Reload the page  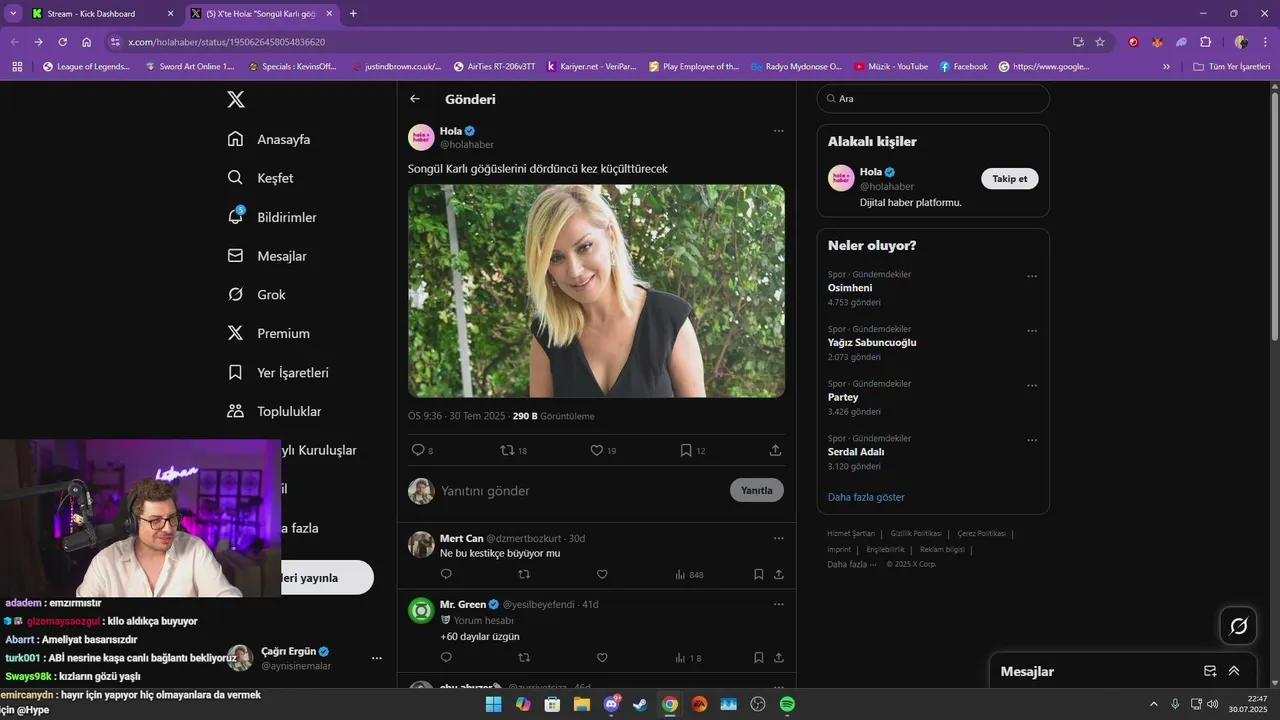(62, 42)
